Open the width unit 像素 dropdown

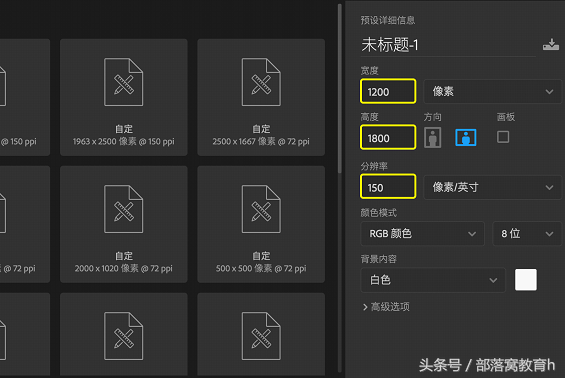(492, 92)
